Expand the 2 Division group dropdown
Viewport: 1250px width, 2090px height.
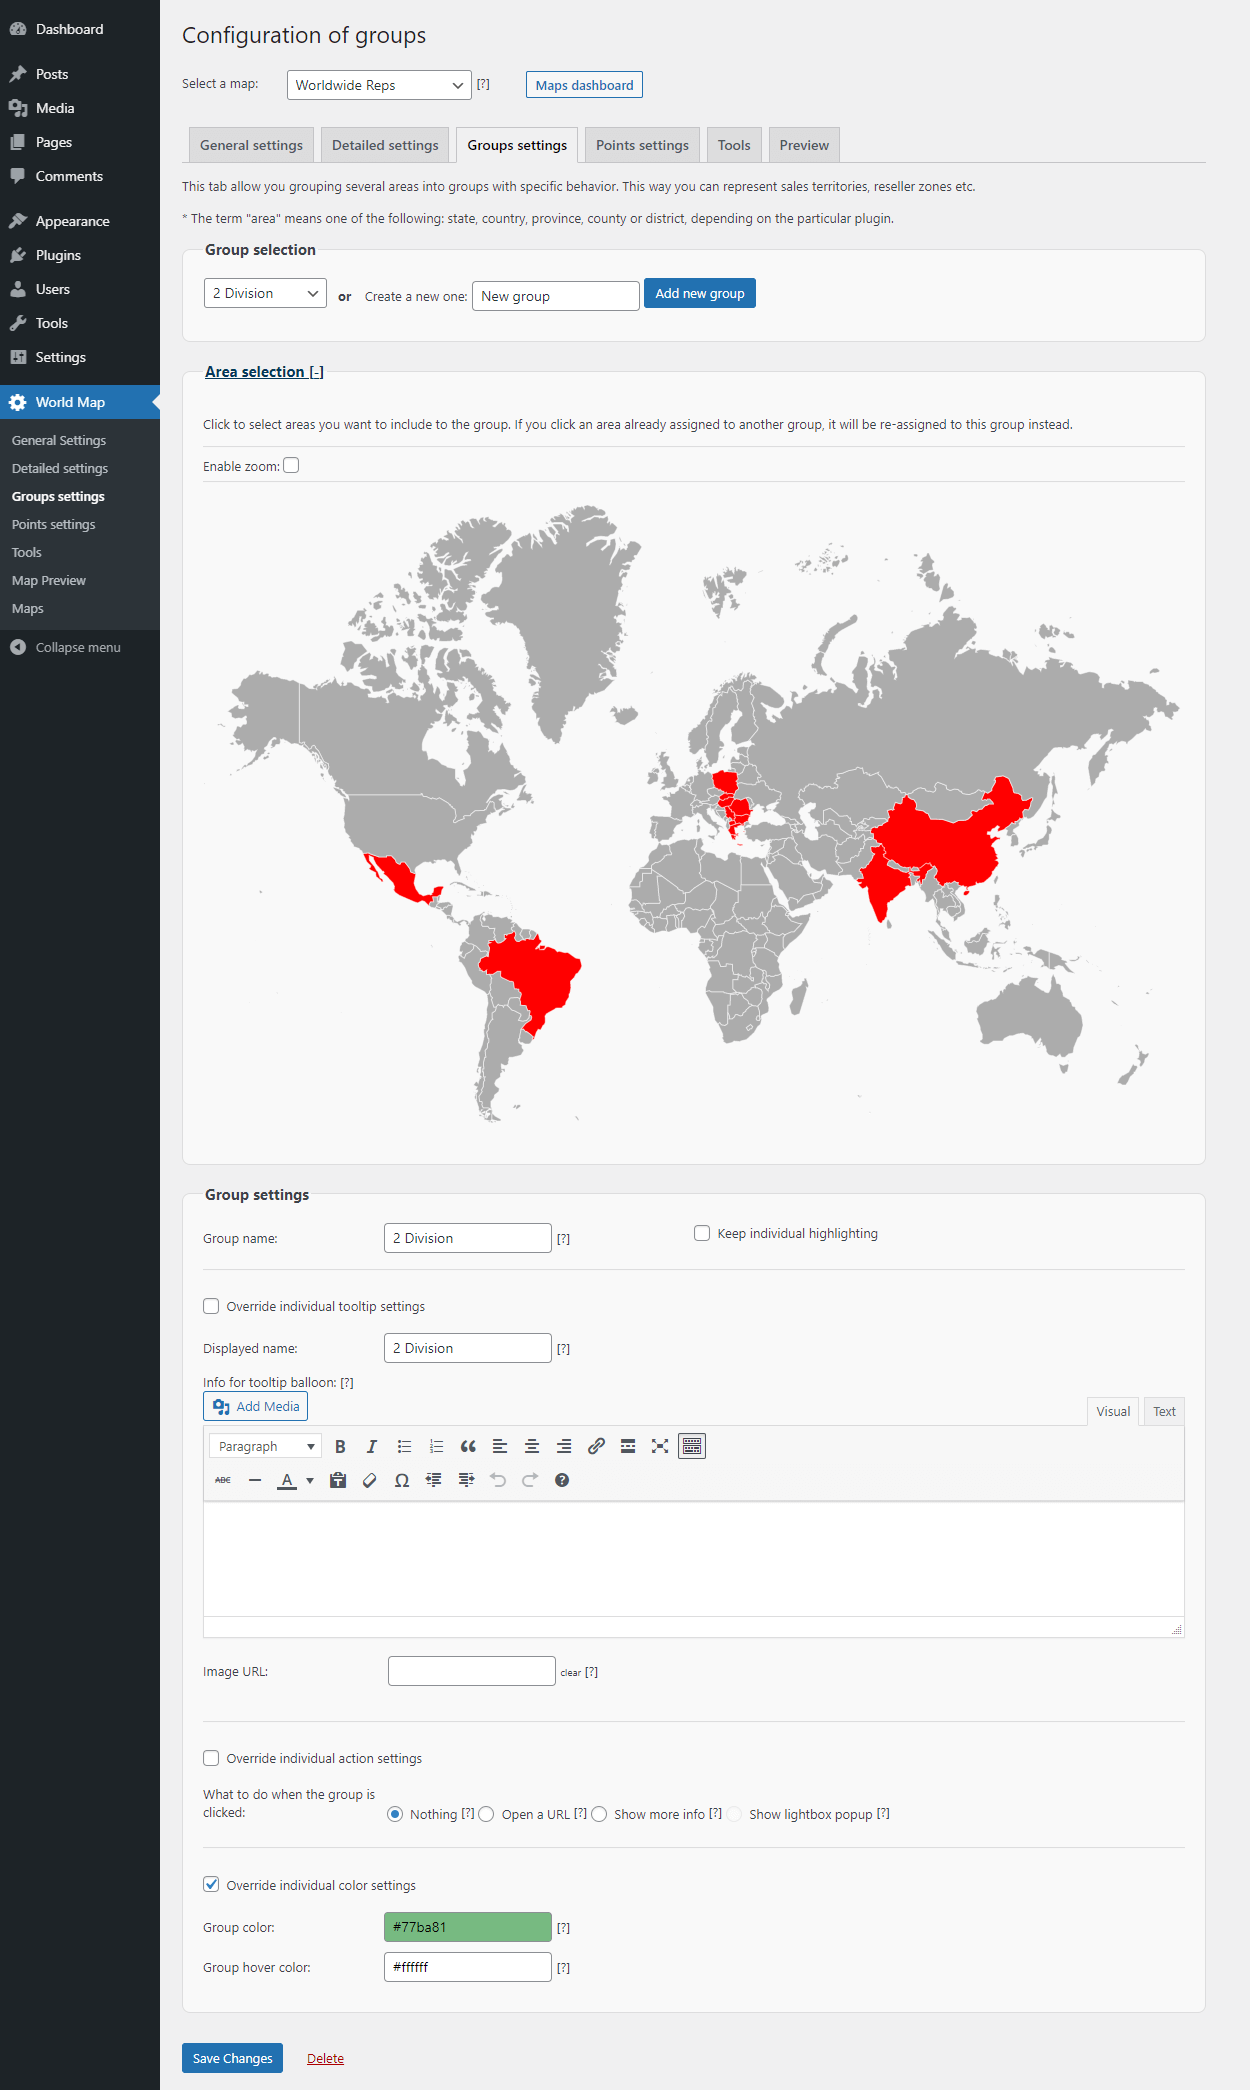(265, 294)
